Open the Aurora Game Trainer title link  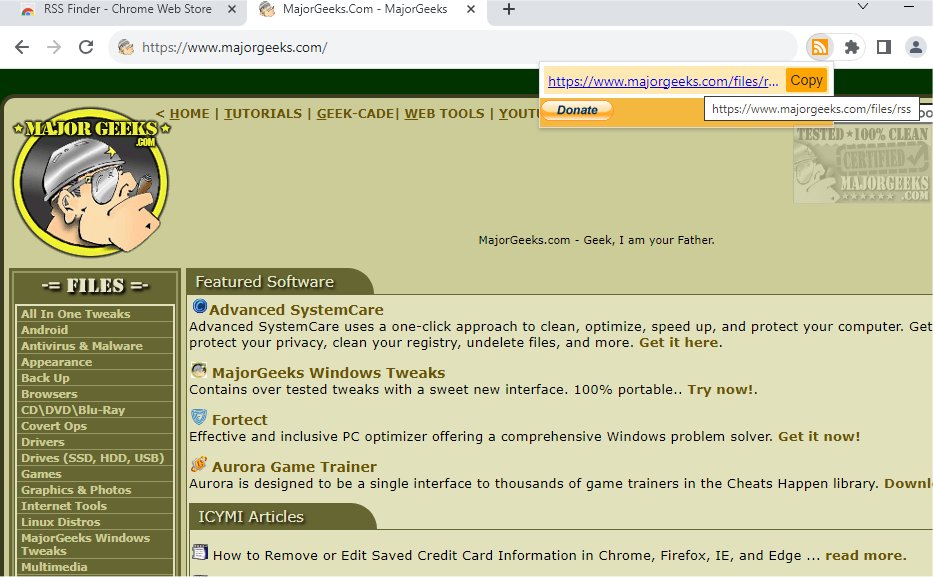[294, 467]
